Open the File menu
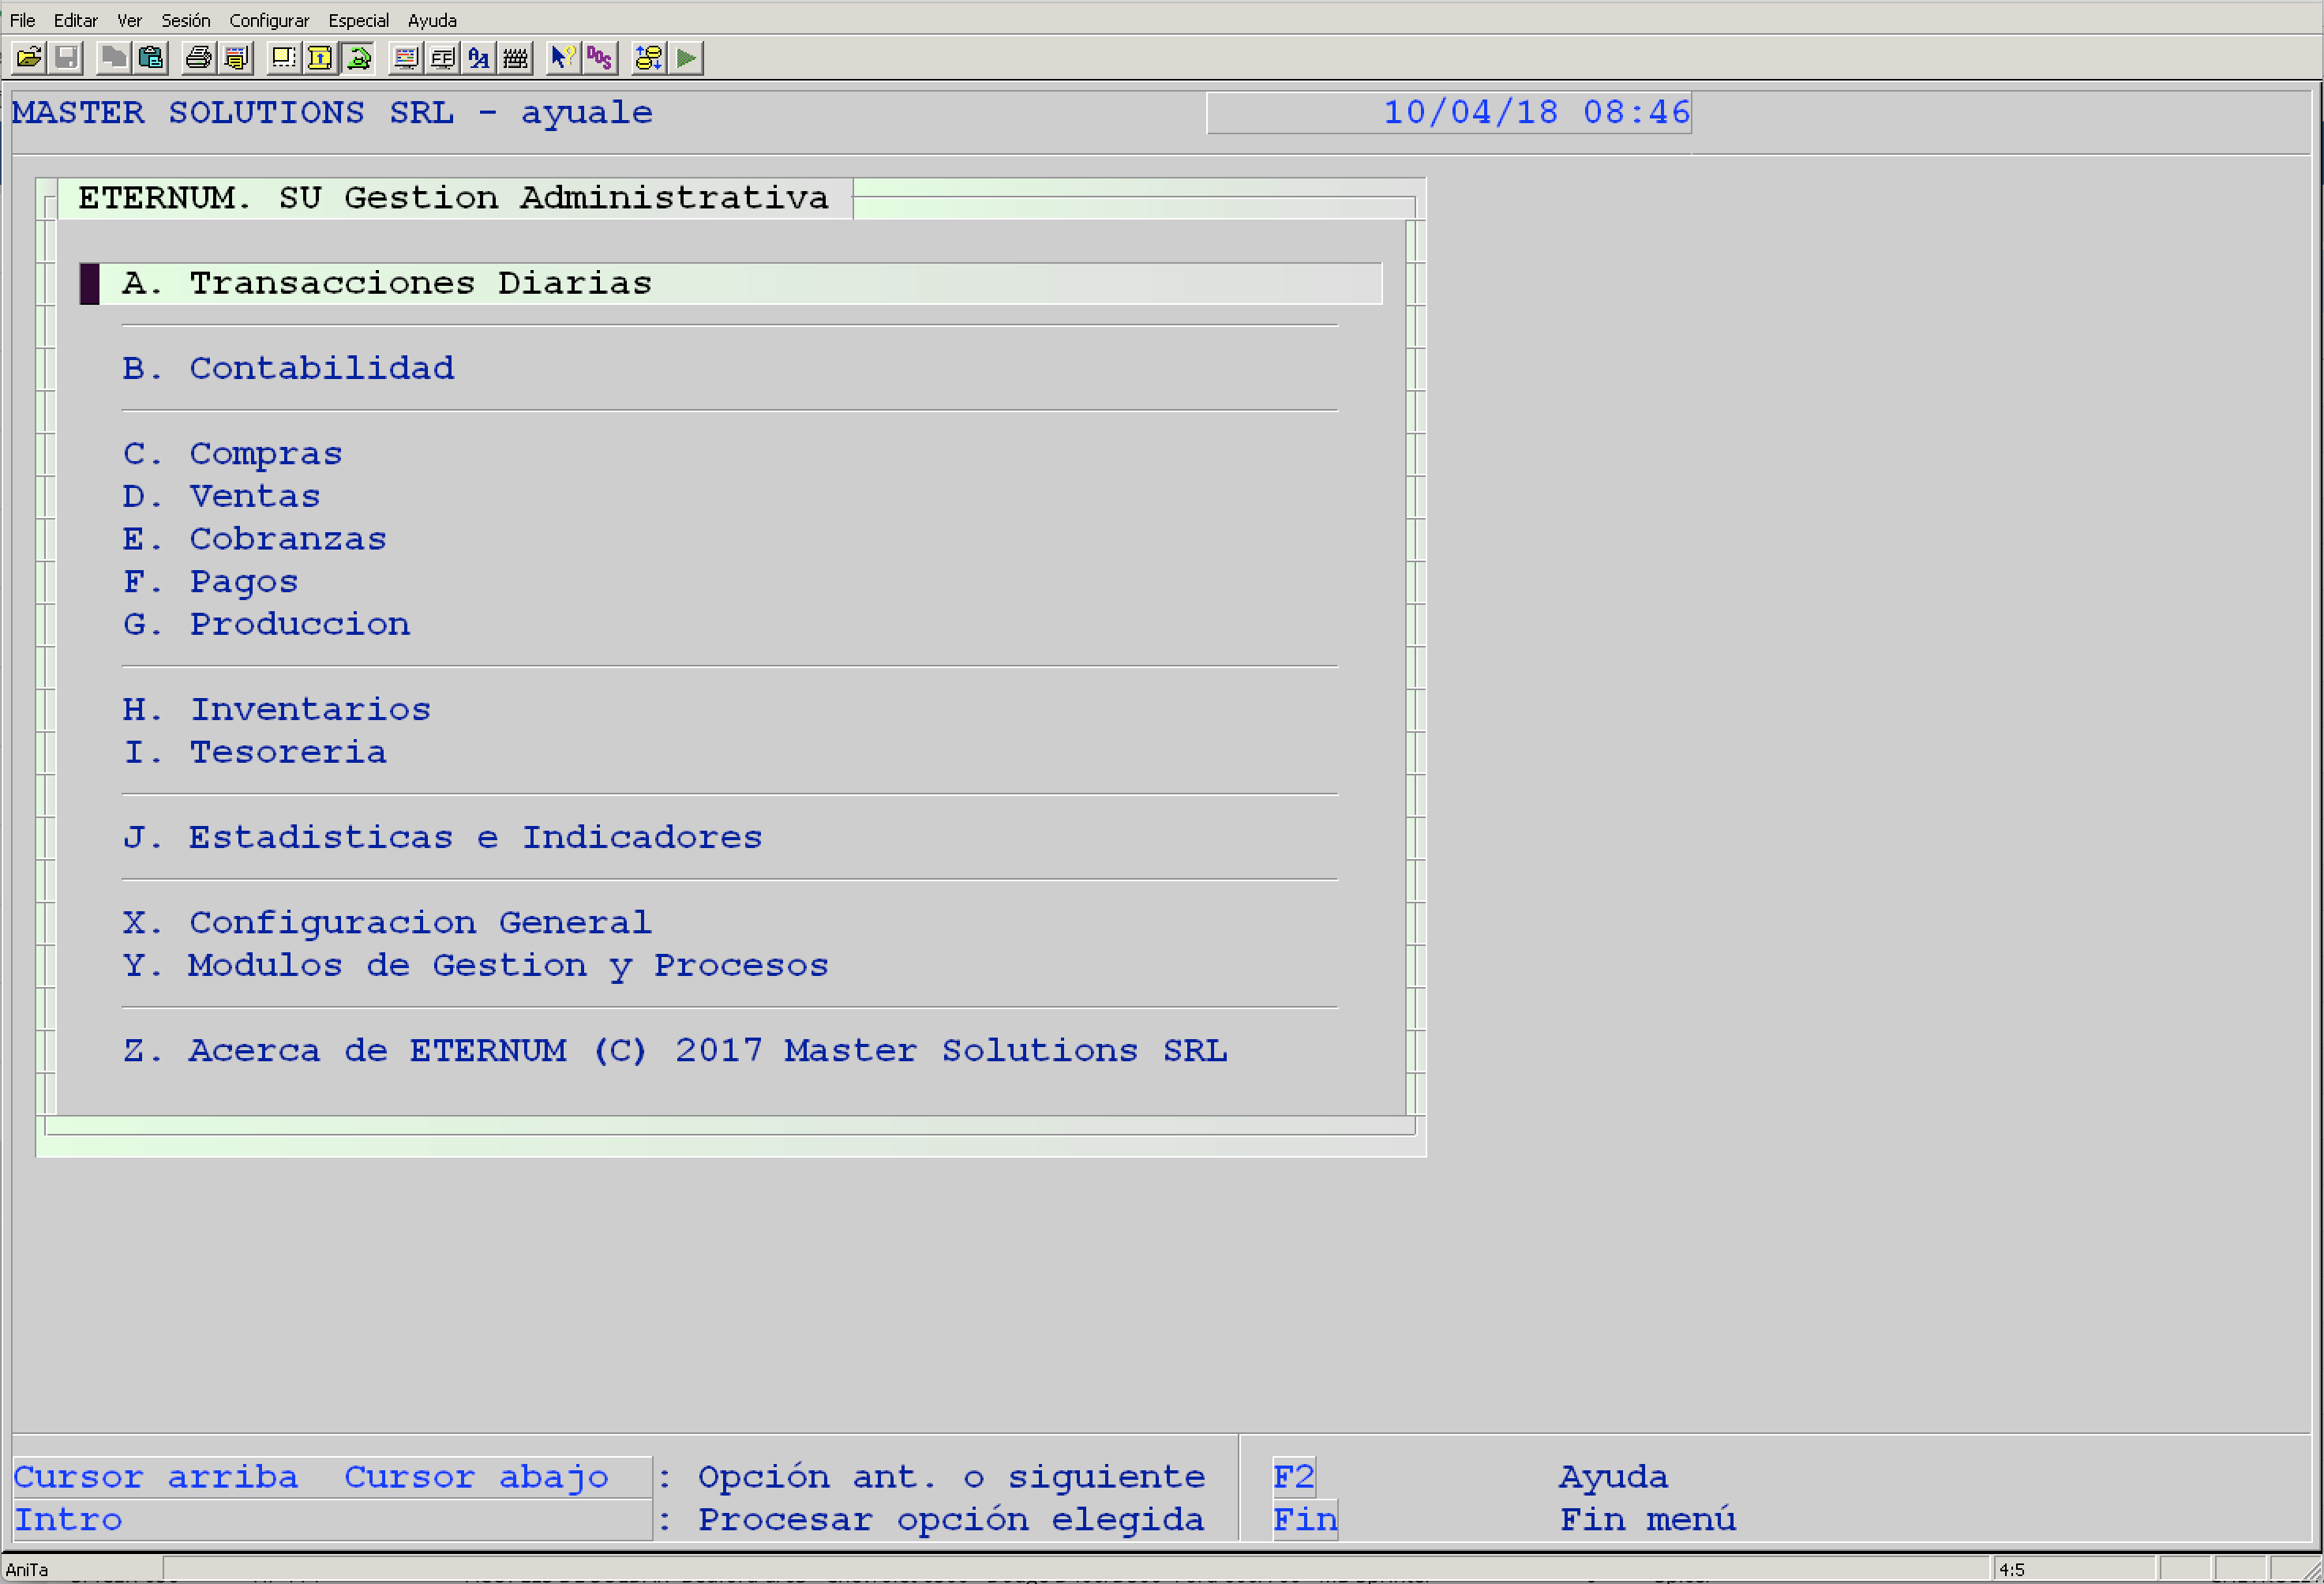The width and height of the screenshot is (2324, 1584). (x=22, y=20)
